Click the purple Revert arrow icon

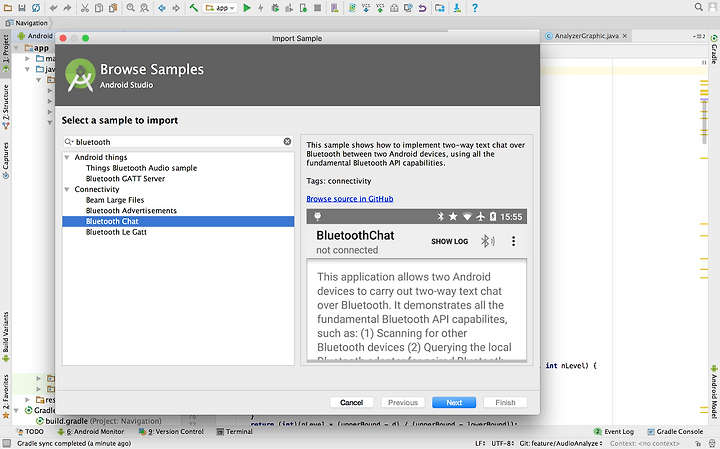tap(422, 8)
